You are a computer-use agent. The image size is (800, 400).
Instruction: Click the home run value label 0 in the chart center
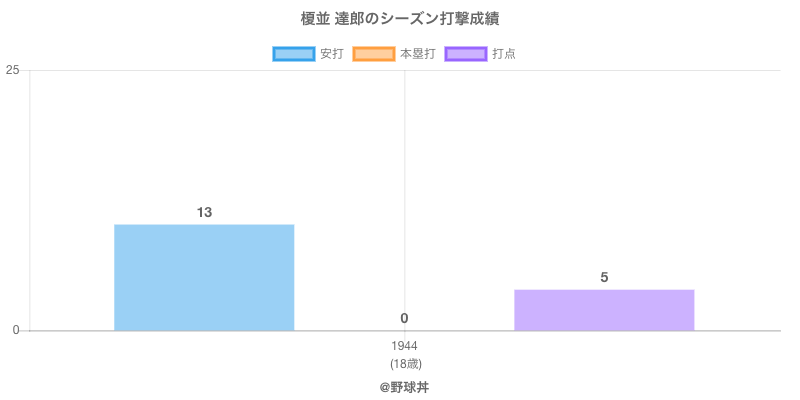point(404,318)
